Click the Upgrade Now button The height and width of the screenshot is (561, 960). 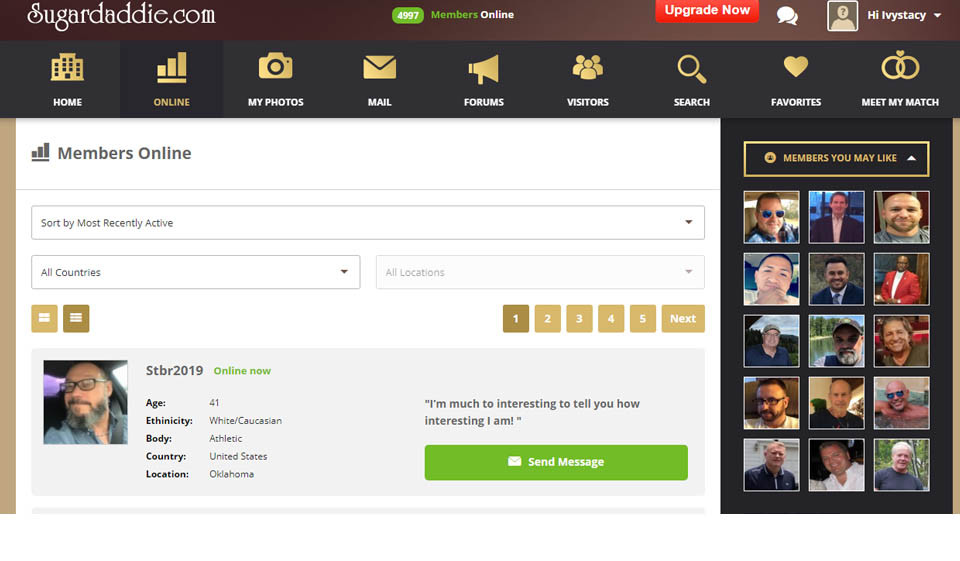click(x=706, y=11)
